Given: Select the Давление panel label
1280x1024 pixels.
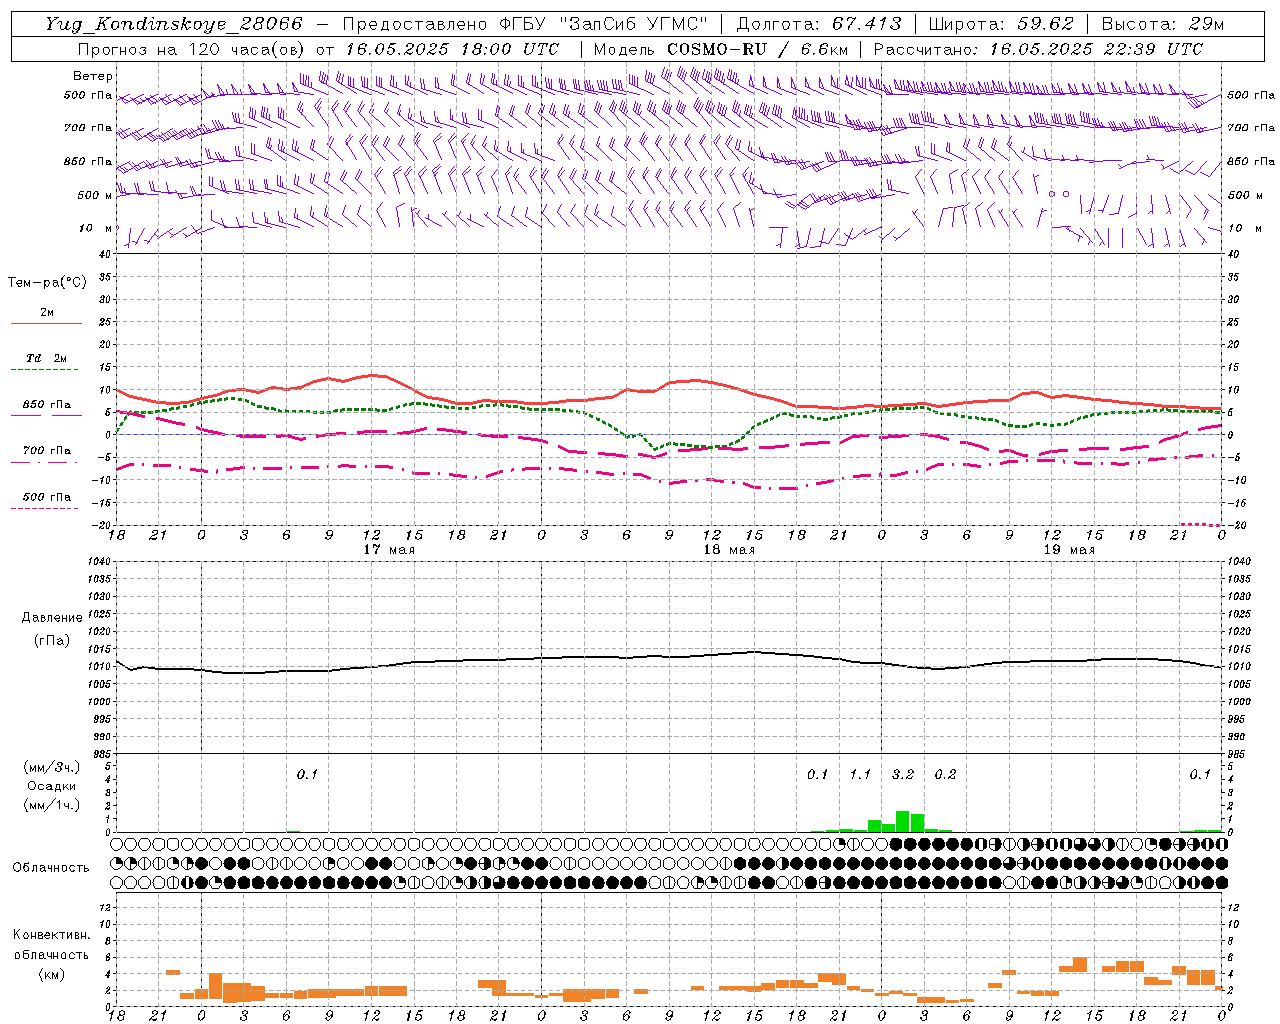Looking at the screenshot, I should point(52,618).
